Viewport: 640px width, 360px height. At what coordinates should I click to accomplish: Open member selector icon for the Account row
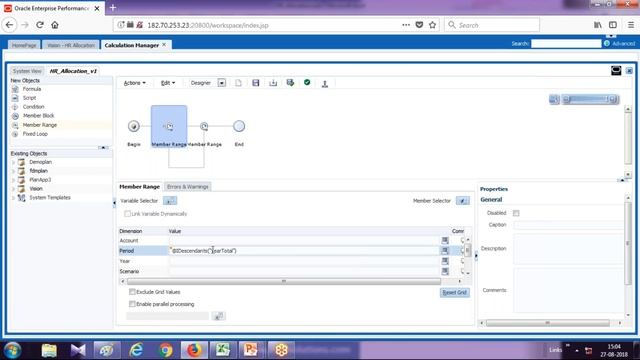[445, 240]
